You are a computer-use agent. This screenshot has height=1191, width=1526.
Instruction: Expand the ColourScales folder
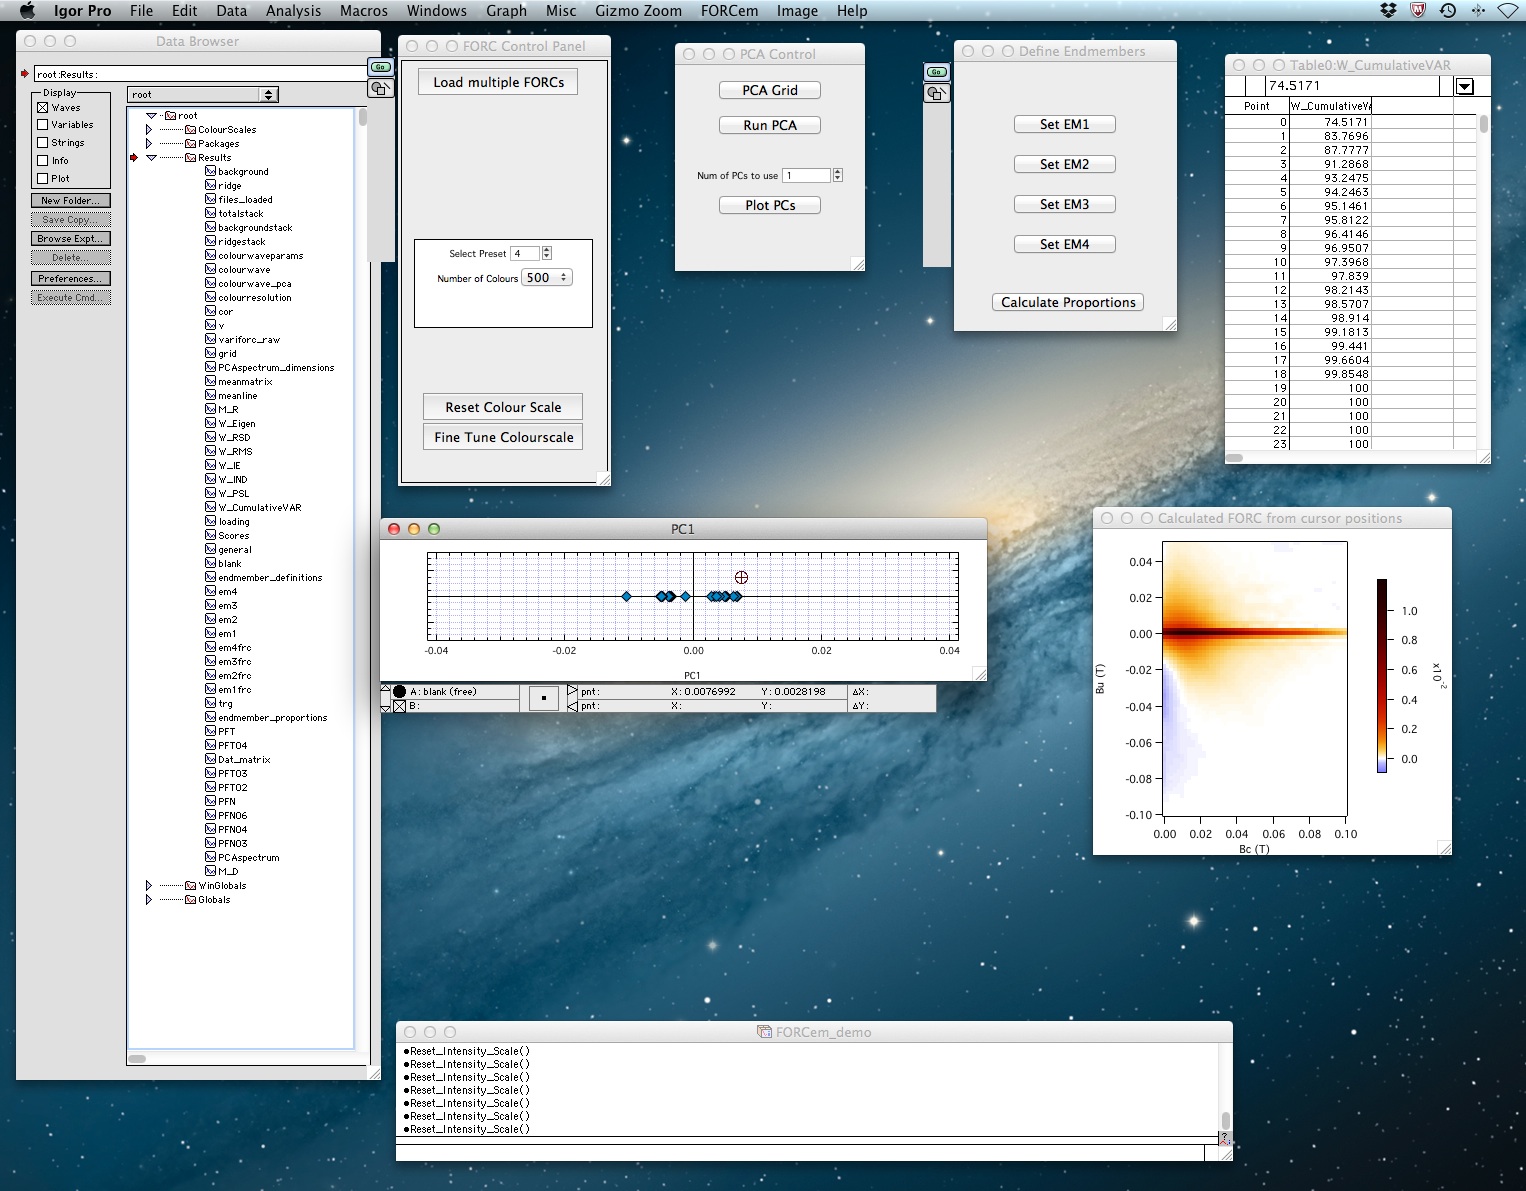149,130
